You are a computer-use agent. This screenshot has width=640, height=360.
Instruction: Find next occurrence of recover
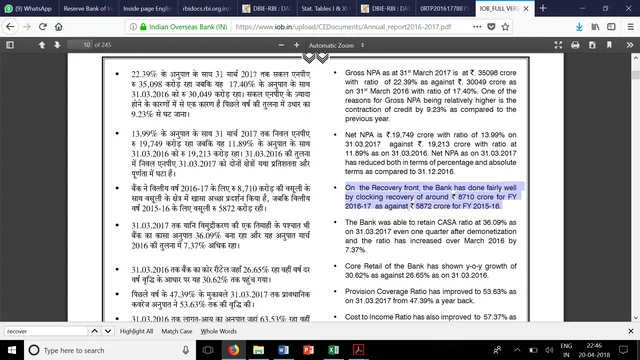pos(108,331)
